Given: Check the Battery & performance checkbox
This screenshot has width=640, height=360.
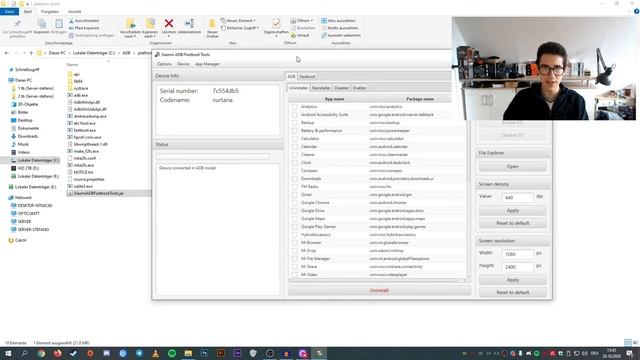Looking at the screenshot, I should tap(294, 131).
